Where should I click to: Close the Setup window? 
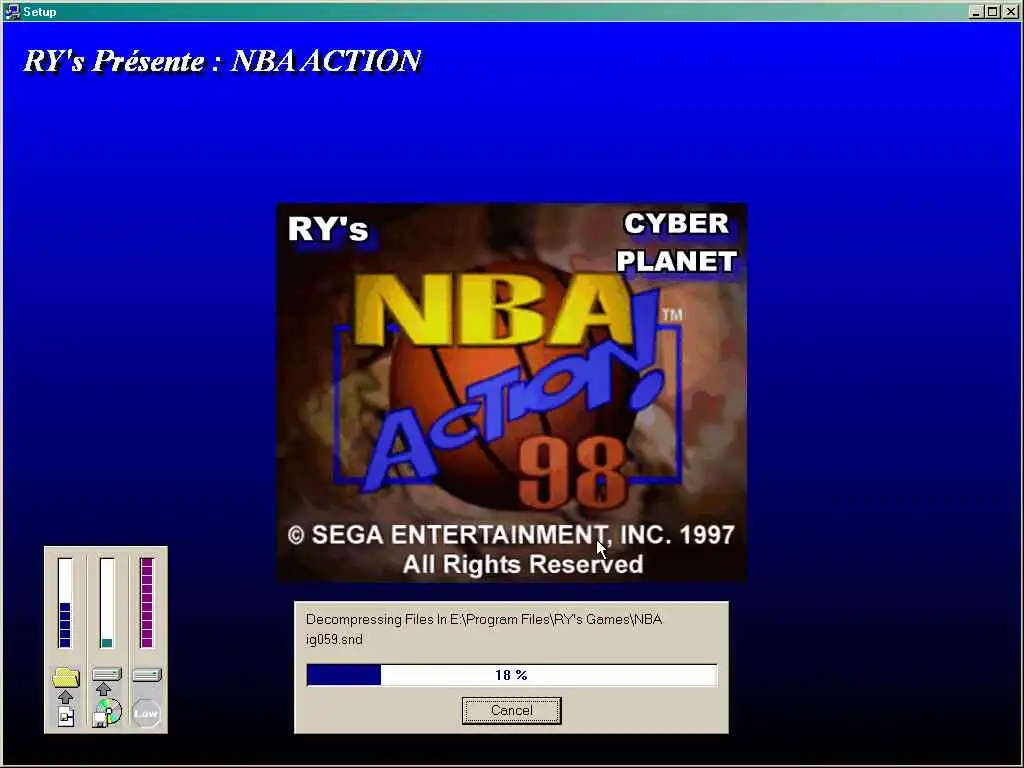1011,12
